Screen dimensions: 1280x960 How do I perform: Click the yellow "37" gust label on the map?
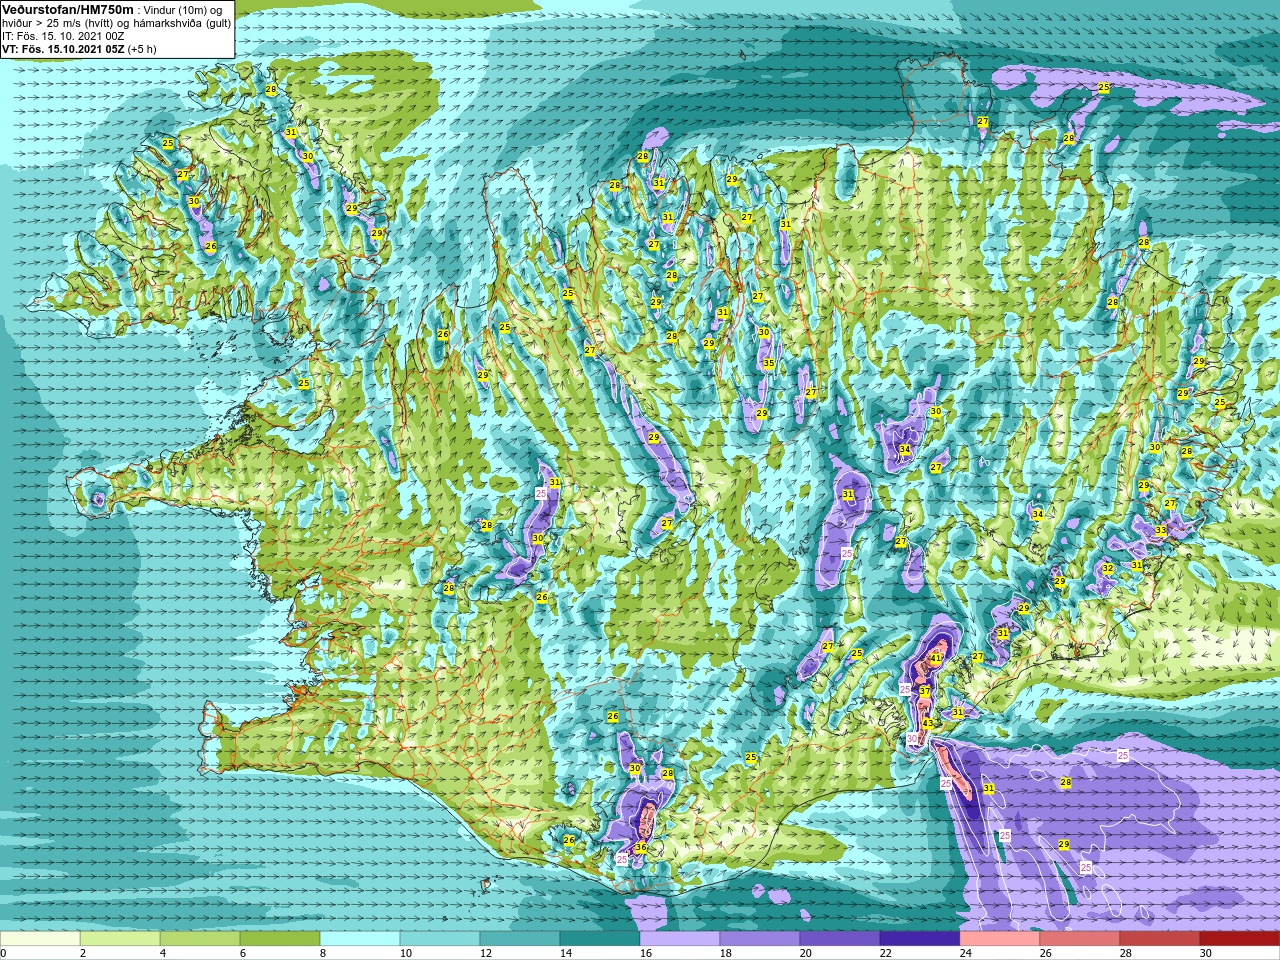(925, 692)
